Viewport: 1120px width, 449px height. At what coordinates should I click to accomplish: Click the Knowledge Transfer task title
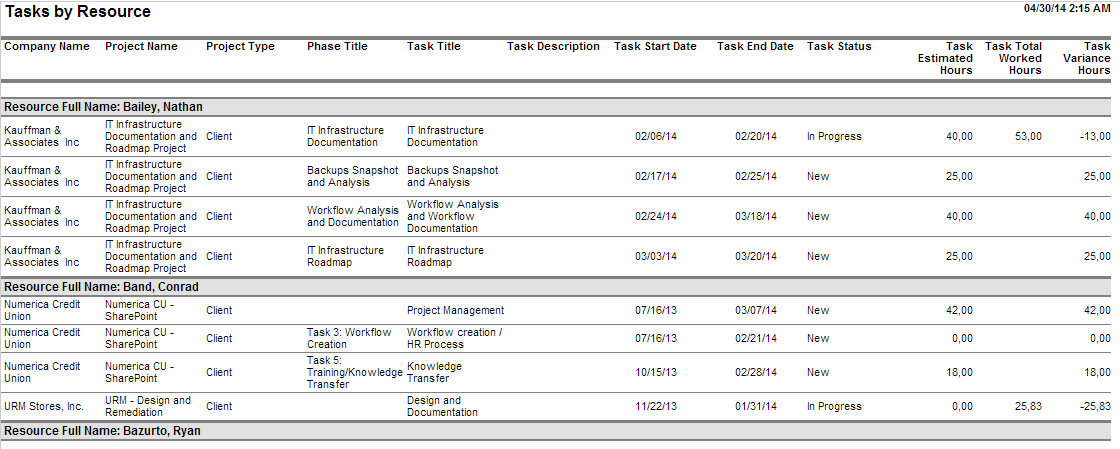click(434, 372)
